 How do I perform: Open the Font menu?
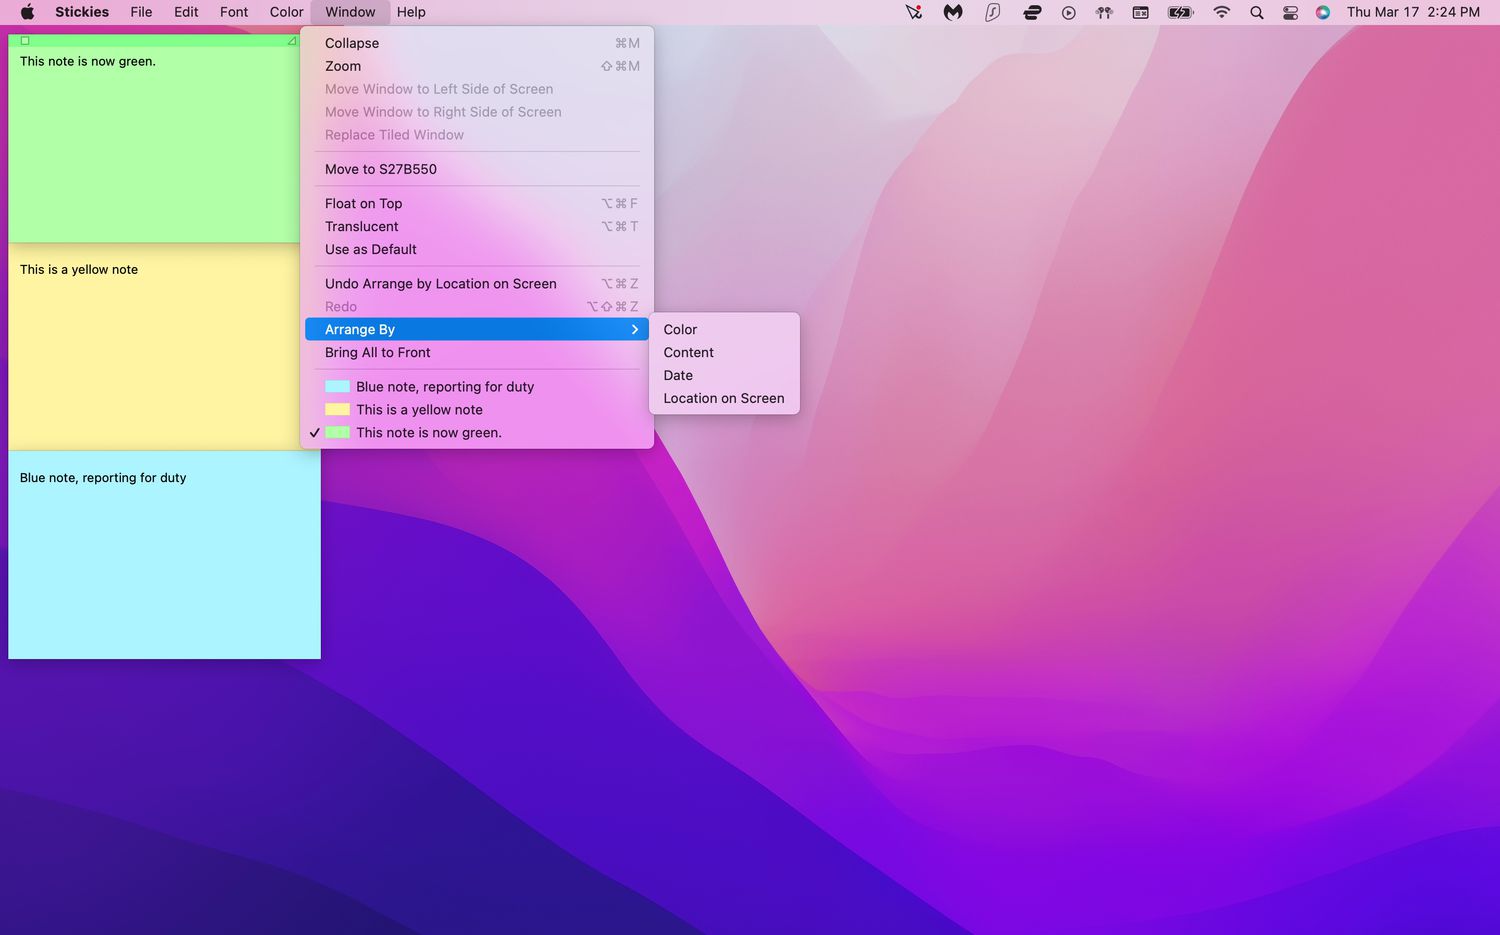[233, 12]
